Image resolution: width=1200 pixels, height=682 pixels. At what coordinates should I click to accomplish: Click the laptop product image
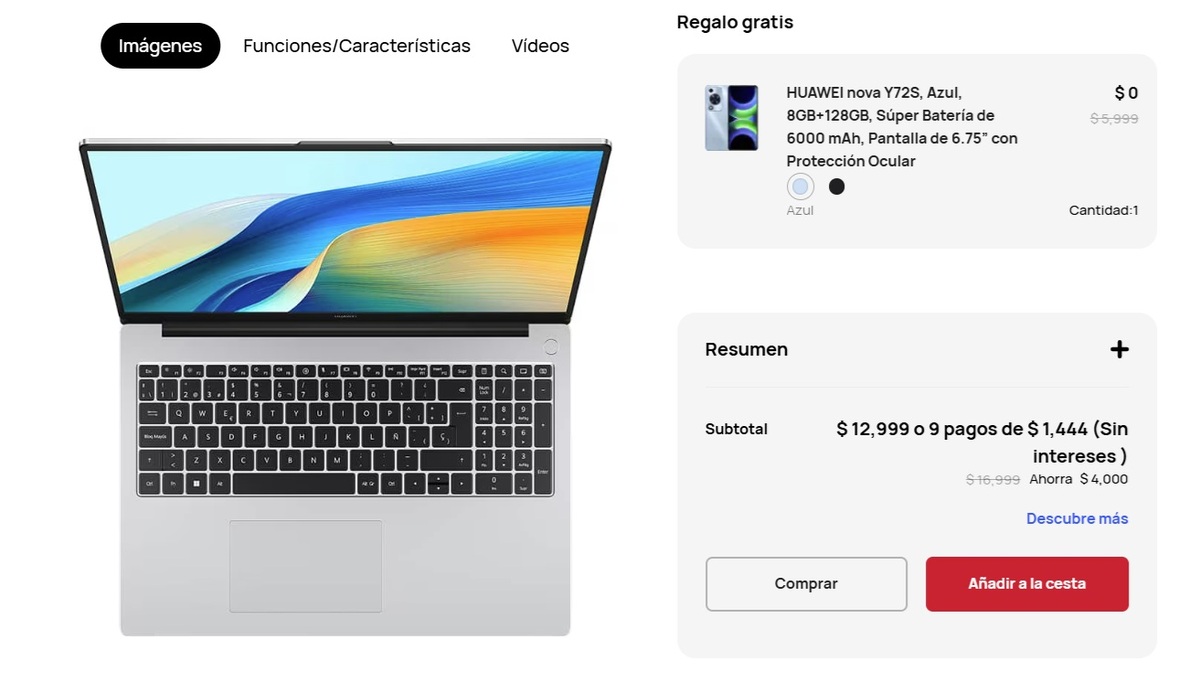coord(345,387)
